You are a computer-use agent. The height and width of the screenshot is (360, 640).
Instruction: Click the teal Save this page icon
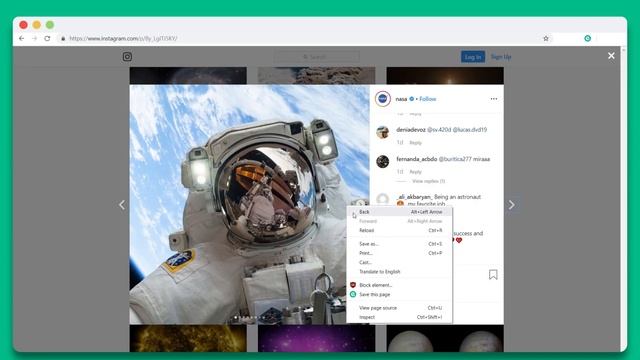tap(353, 294)
